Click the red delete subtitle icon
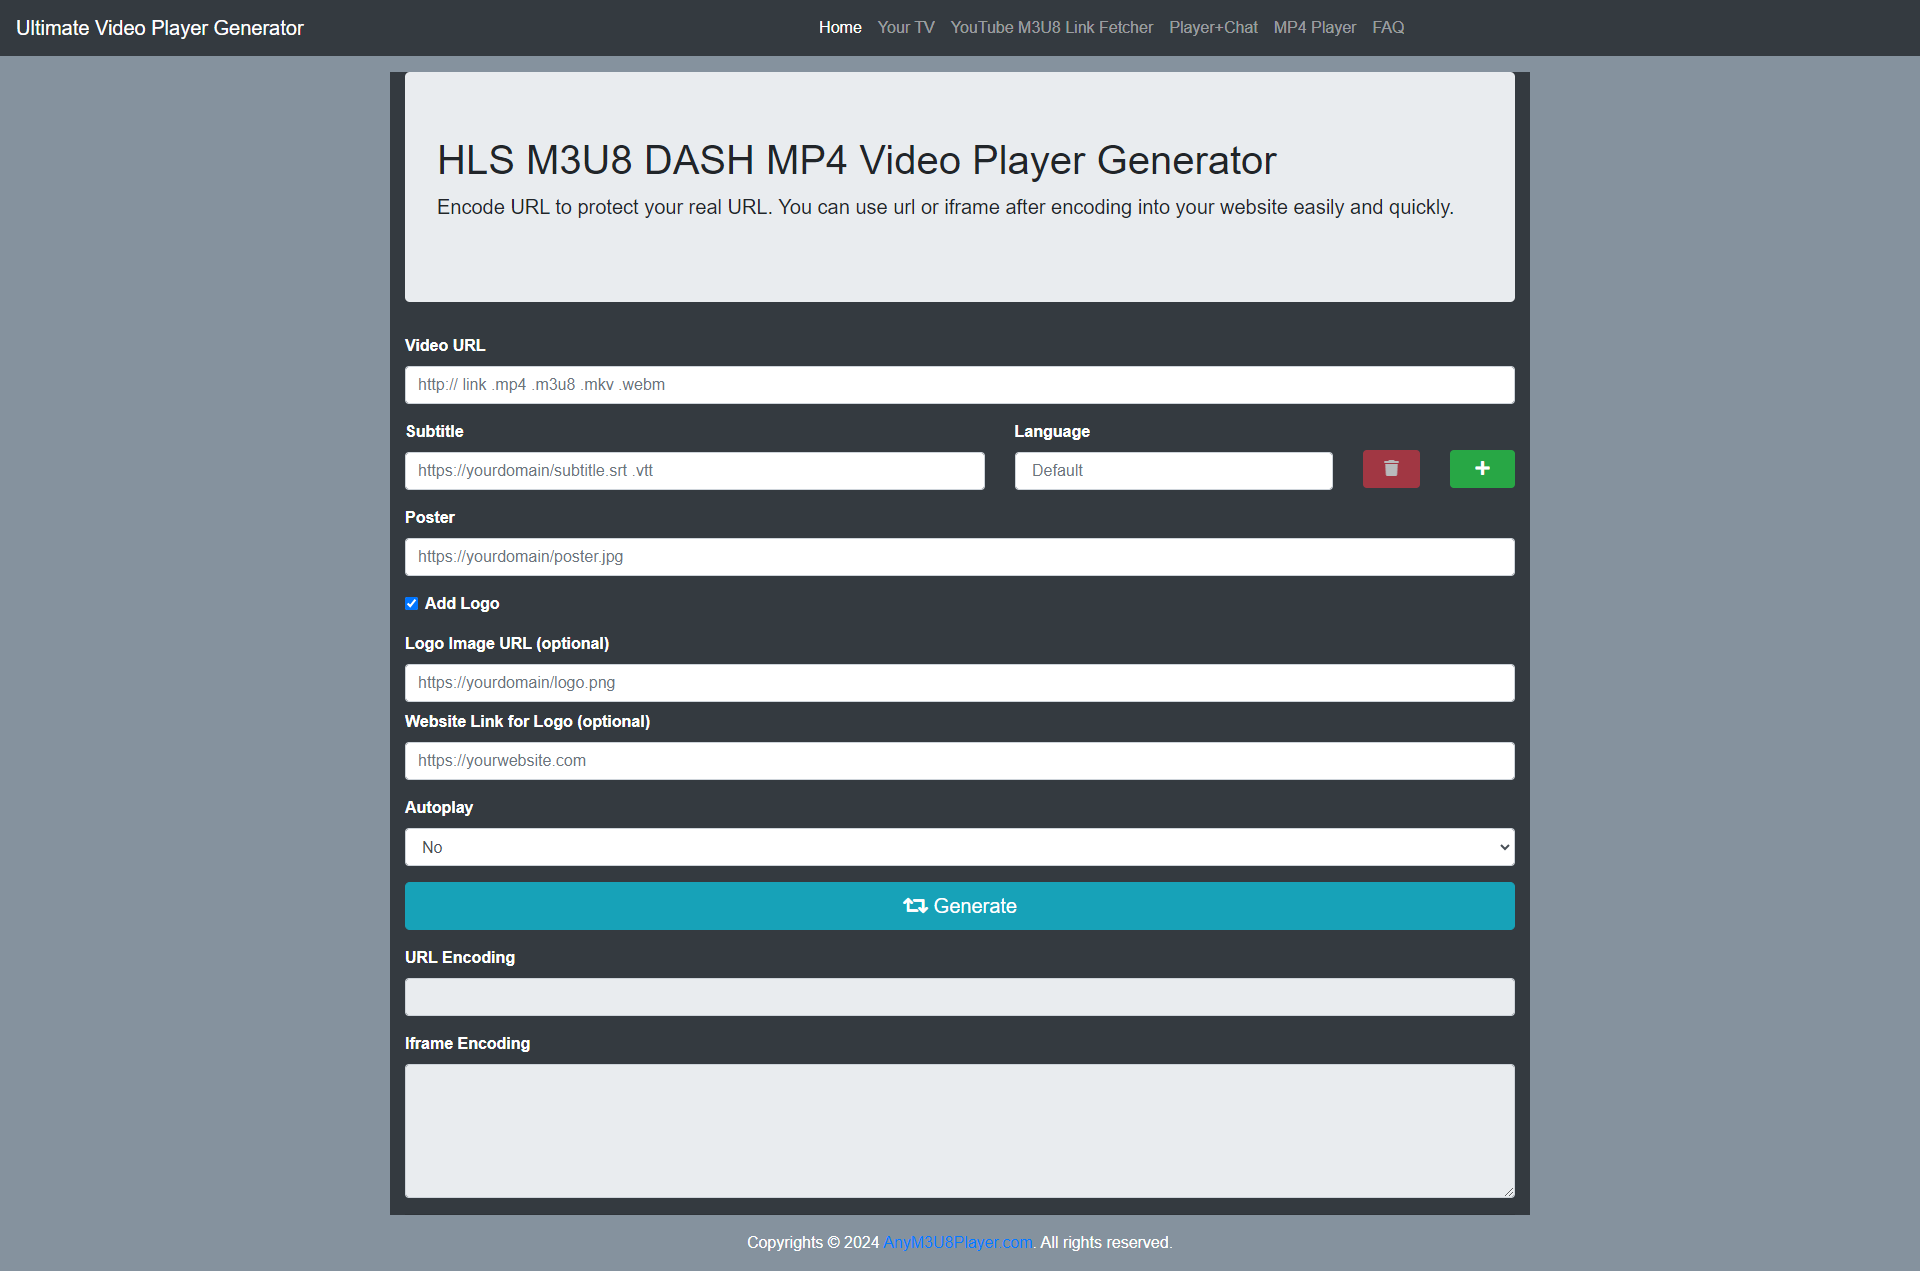This screenshot has height=1271, width=1920. pyautogui.click(x=1391, y=469)
